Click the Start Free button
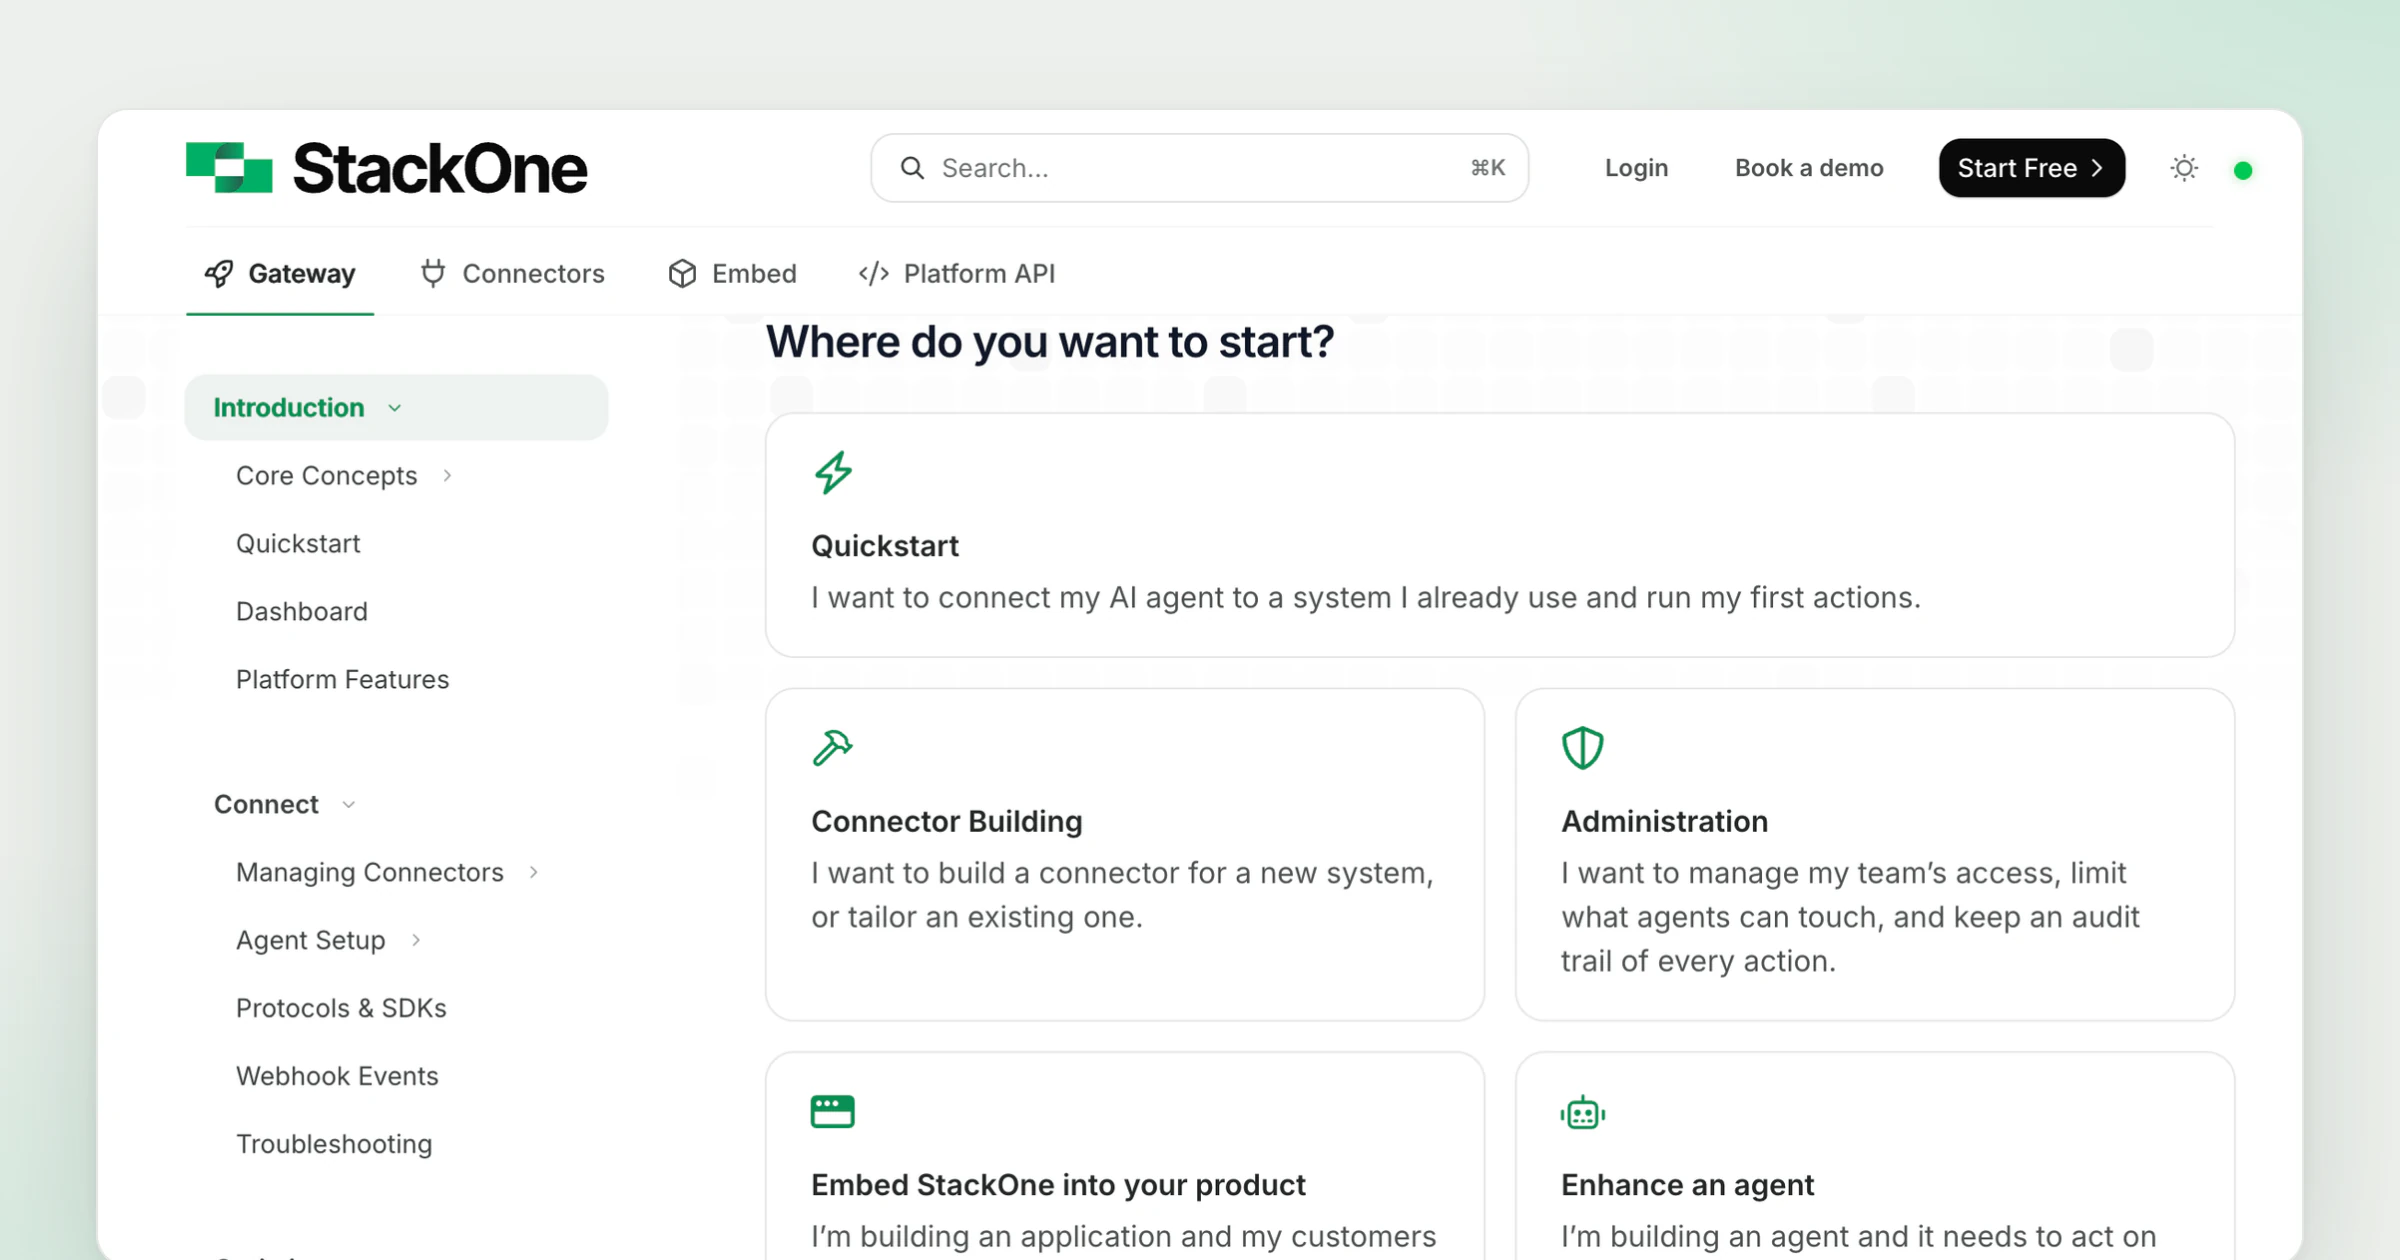2400x1260 pixels. coord(2031,168)
